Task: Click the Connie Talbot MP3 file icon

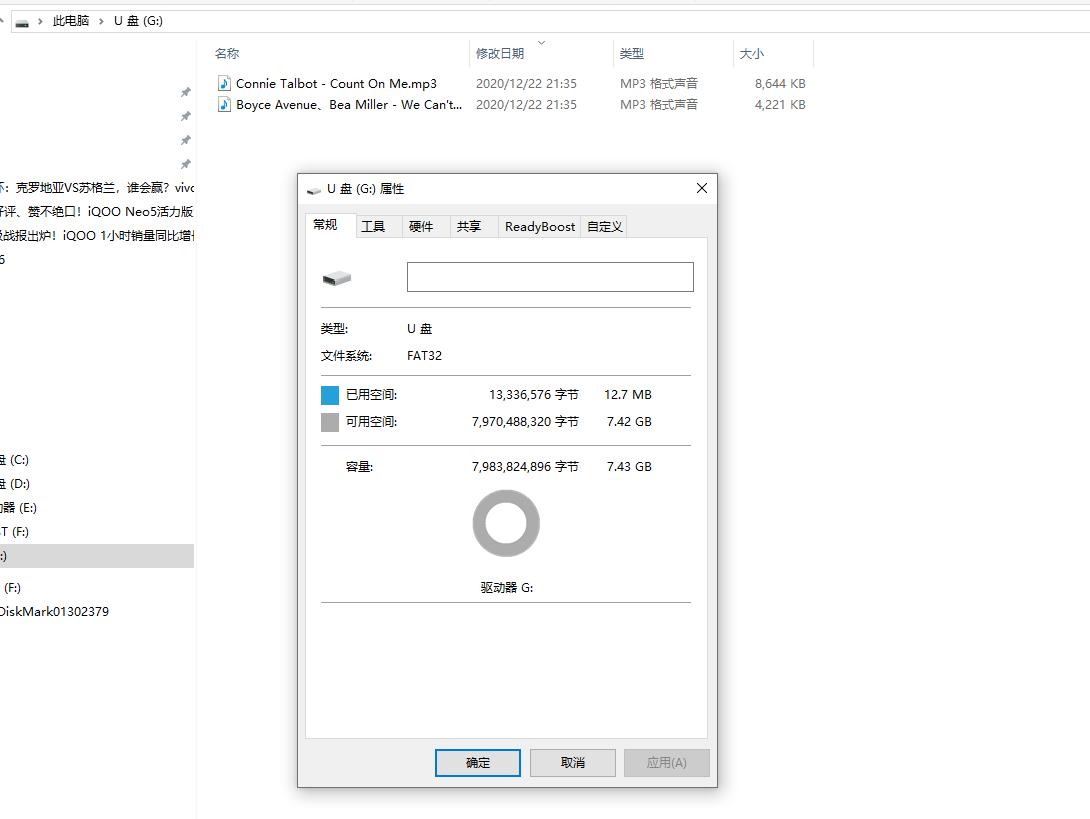Action: tap(224, 83)
